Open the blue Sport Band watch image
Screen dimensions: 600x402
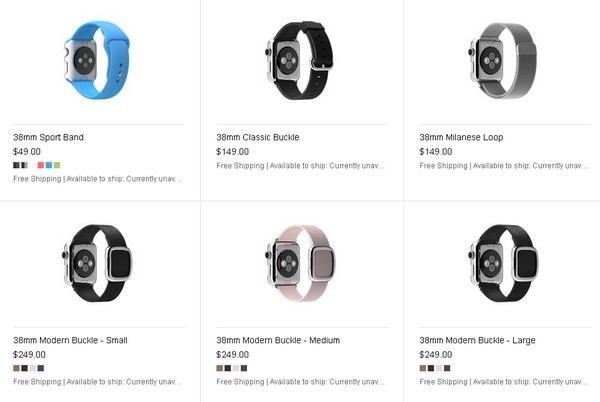97,60
